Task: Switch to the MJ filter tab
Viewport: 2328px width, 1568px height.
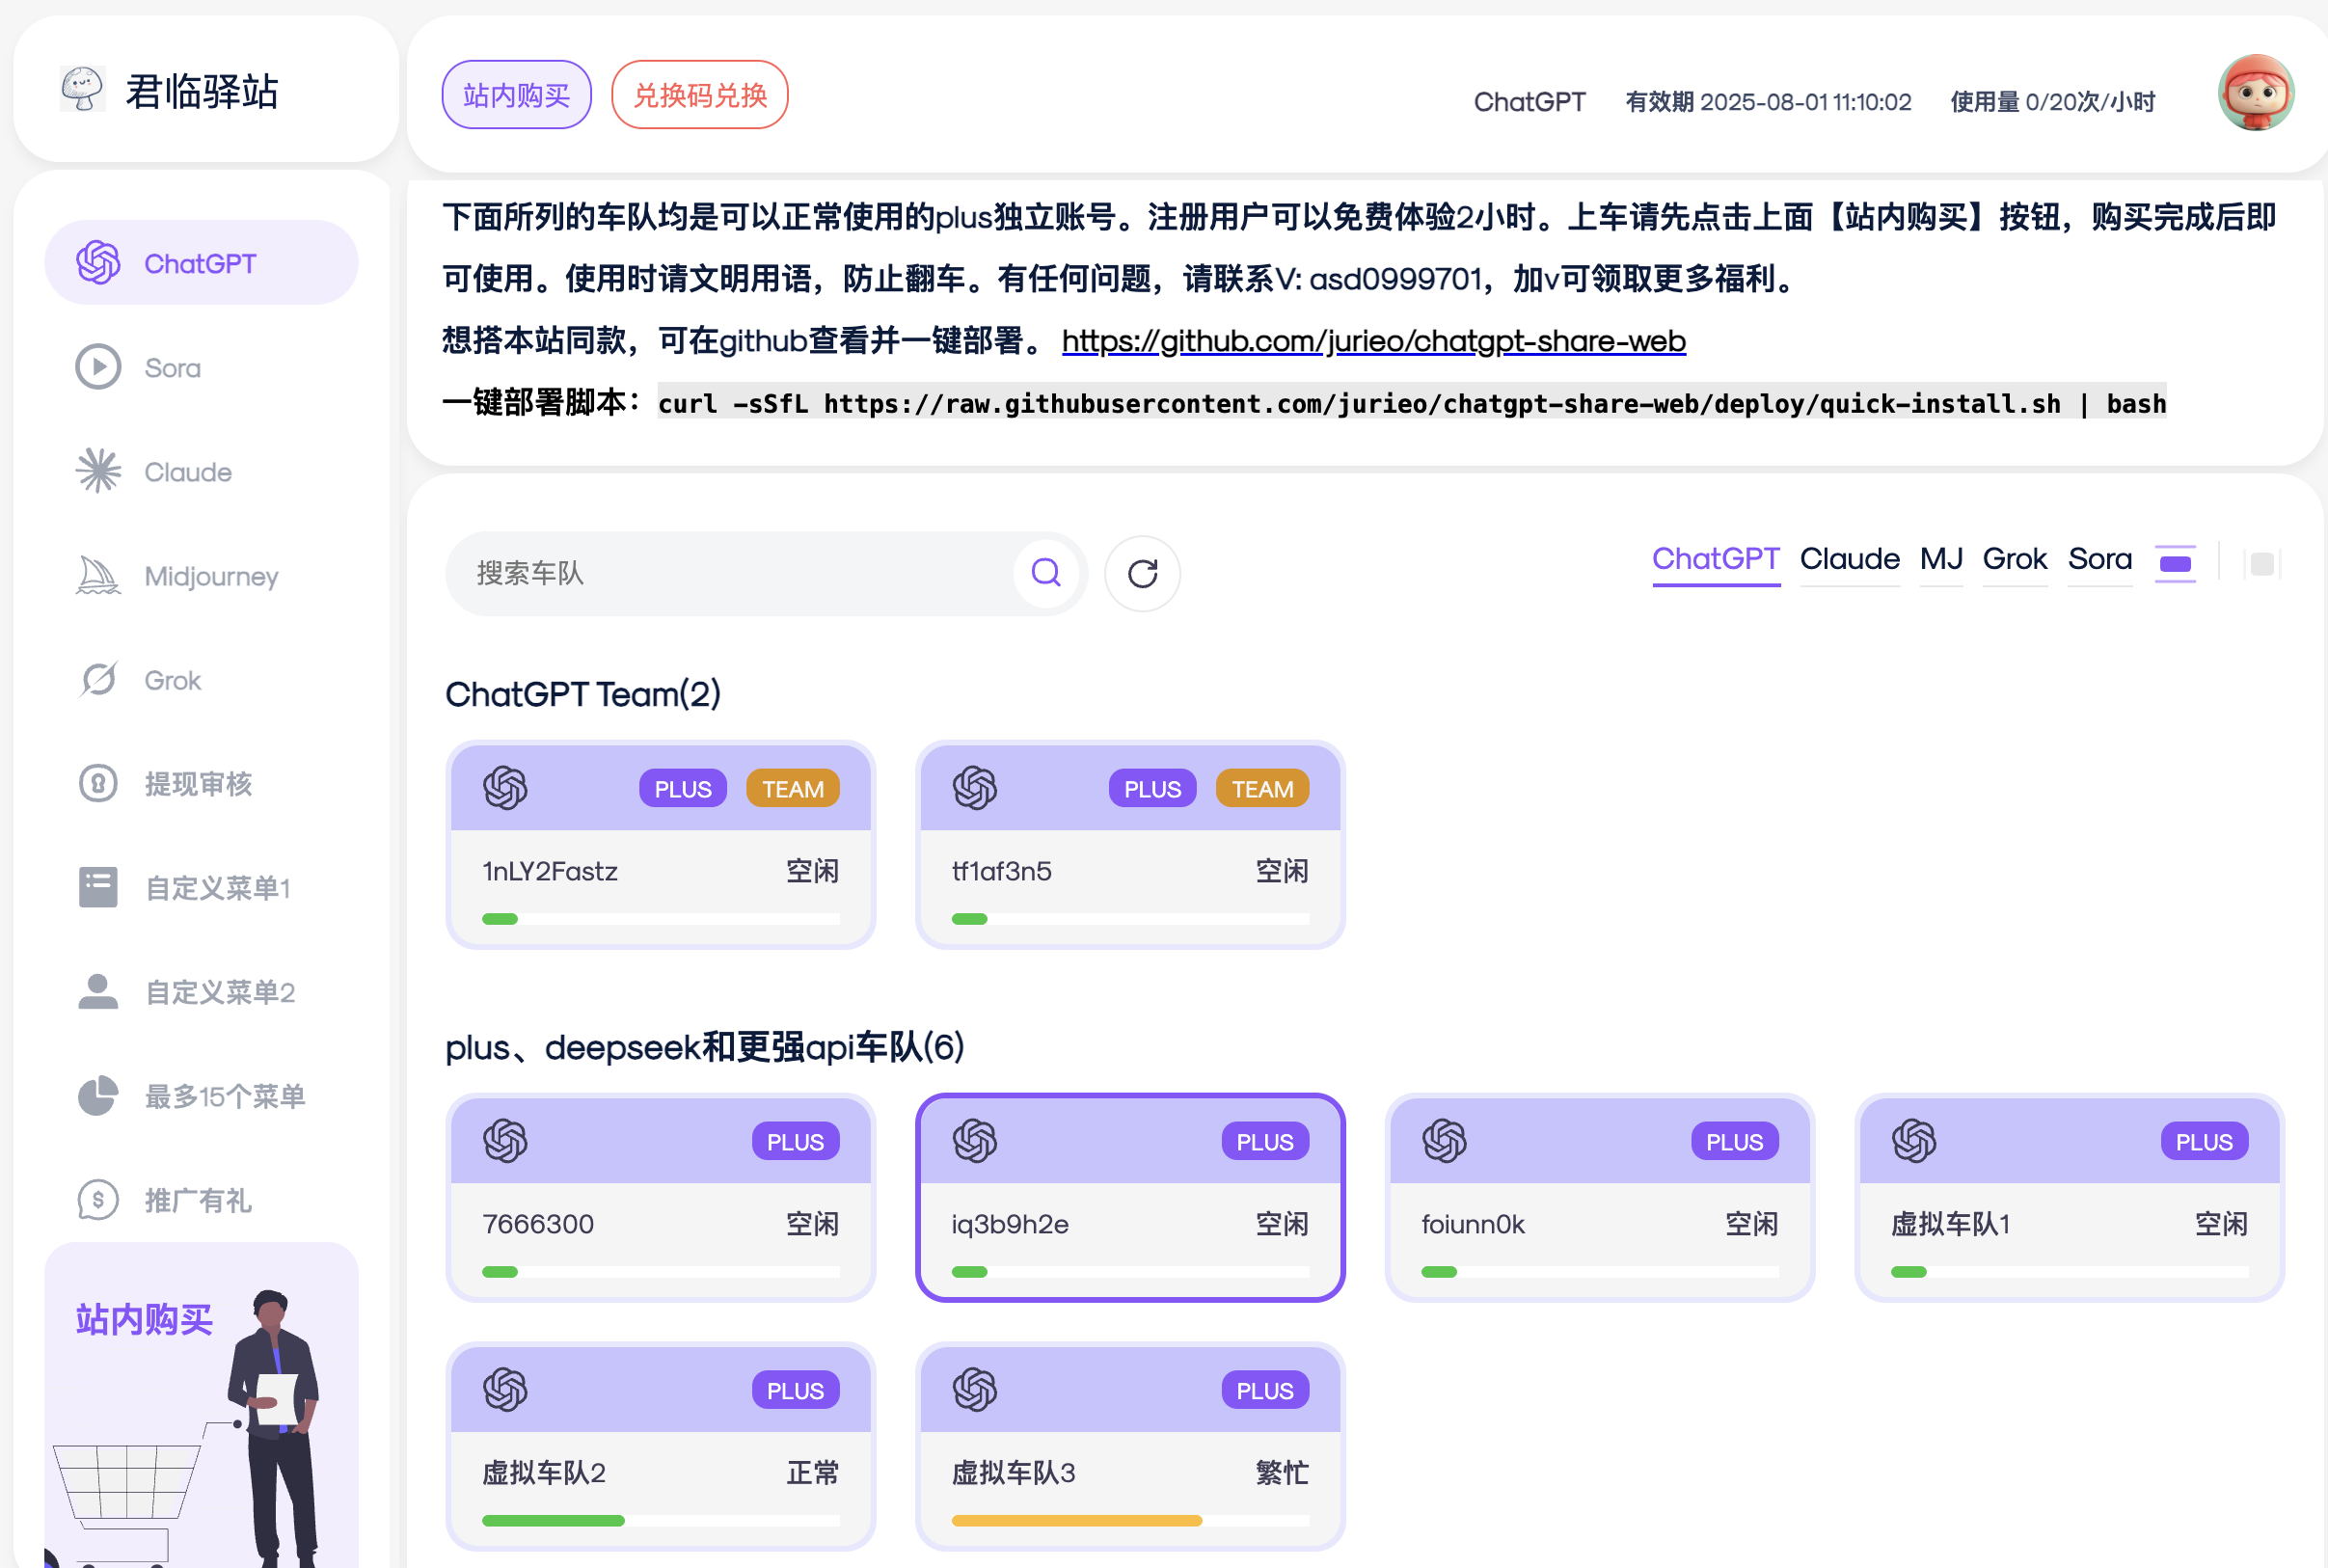Action: click(1941, 559)
